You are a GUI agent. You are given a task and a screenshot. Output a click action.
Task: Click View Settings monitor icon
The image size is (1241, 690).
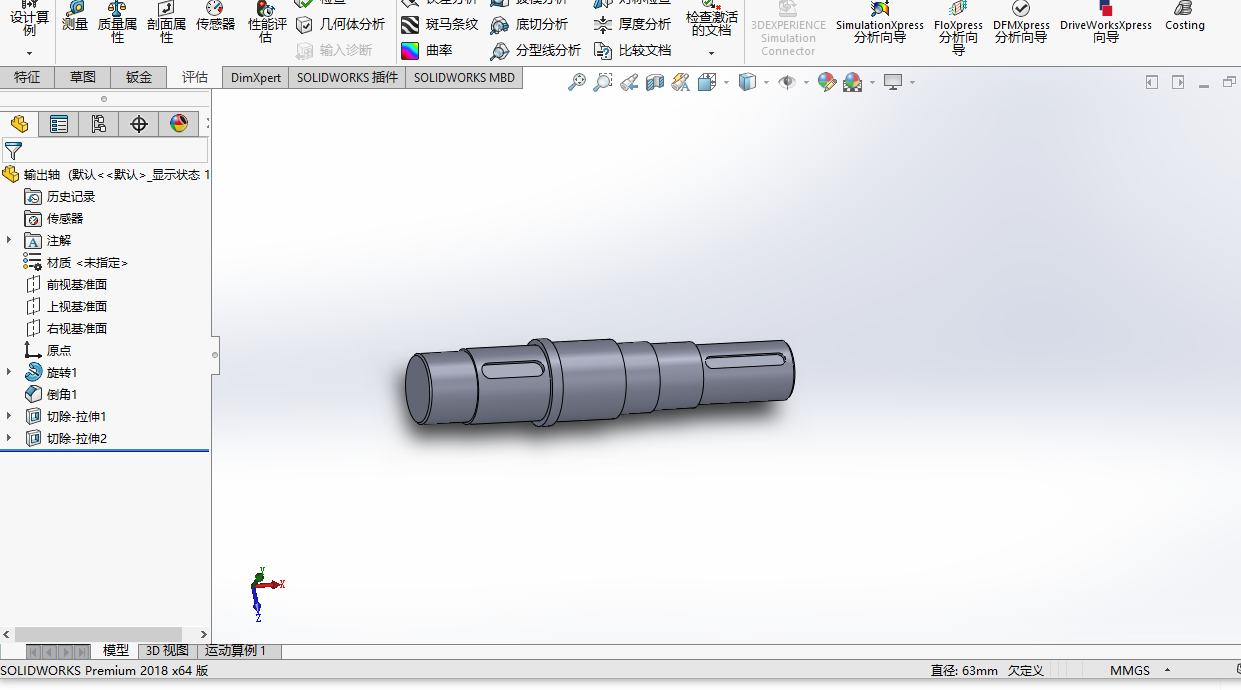893,82
